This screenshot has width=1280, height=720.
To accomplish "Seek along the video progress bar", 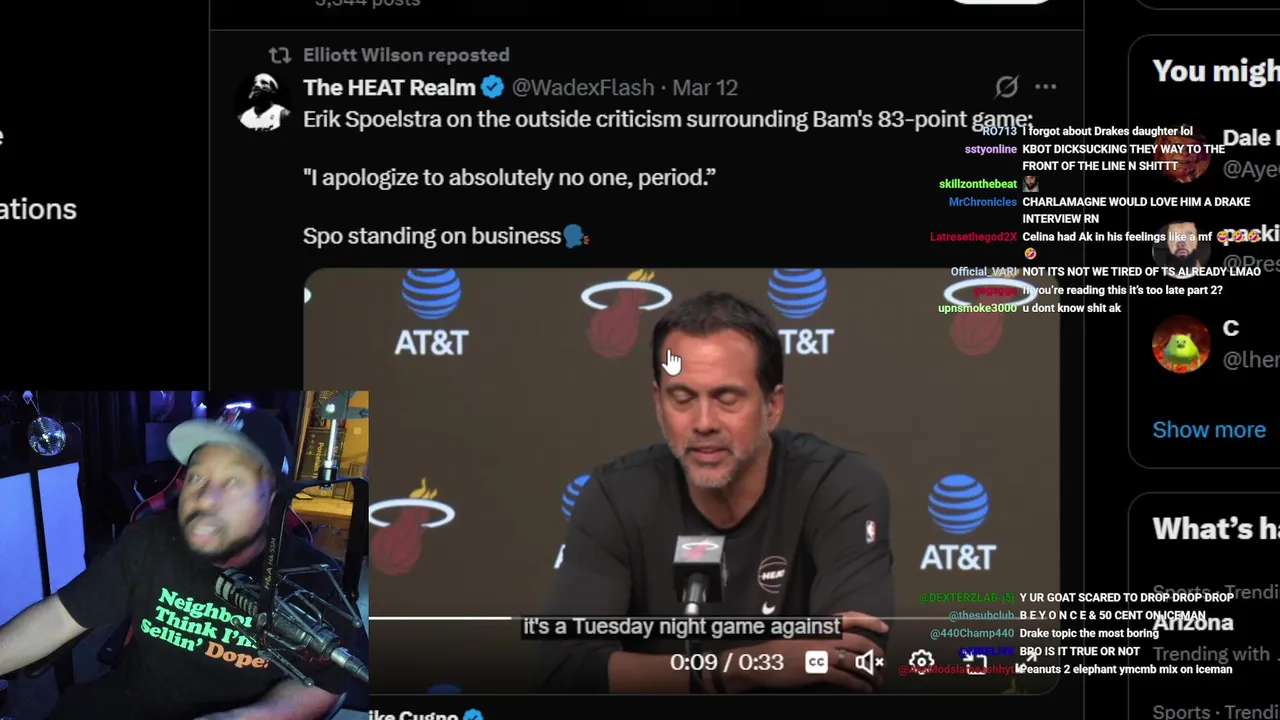I will 714,617.
